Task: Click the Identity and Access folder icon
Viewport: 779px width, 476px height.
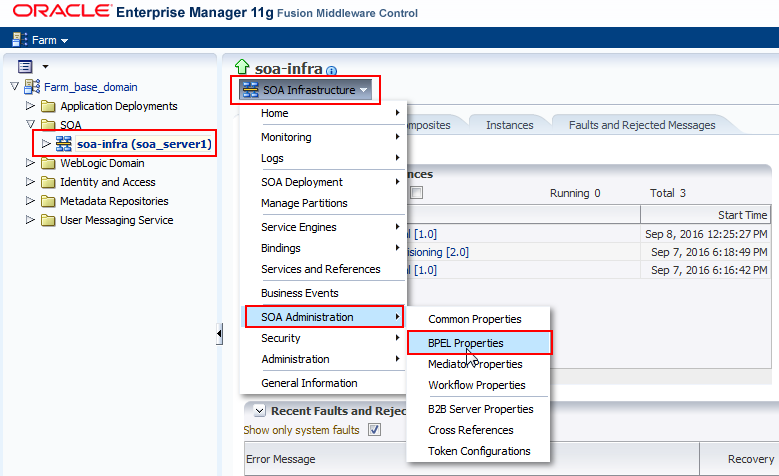Action: coord(48,182)
